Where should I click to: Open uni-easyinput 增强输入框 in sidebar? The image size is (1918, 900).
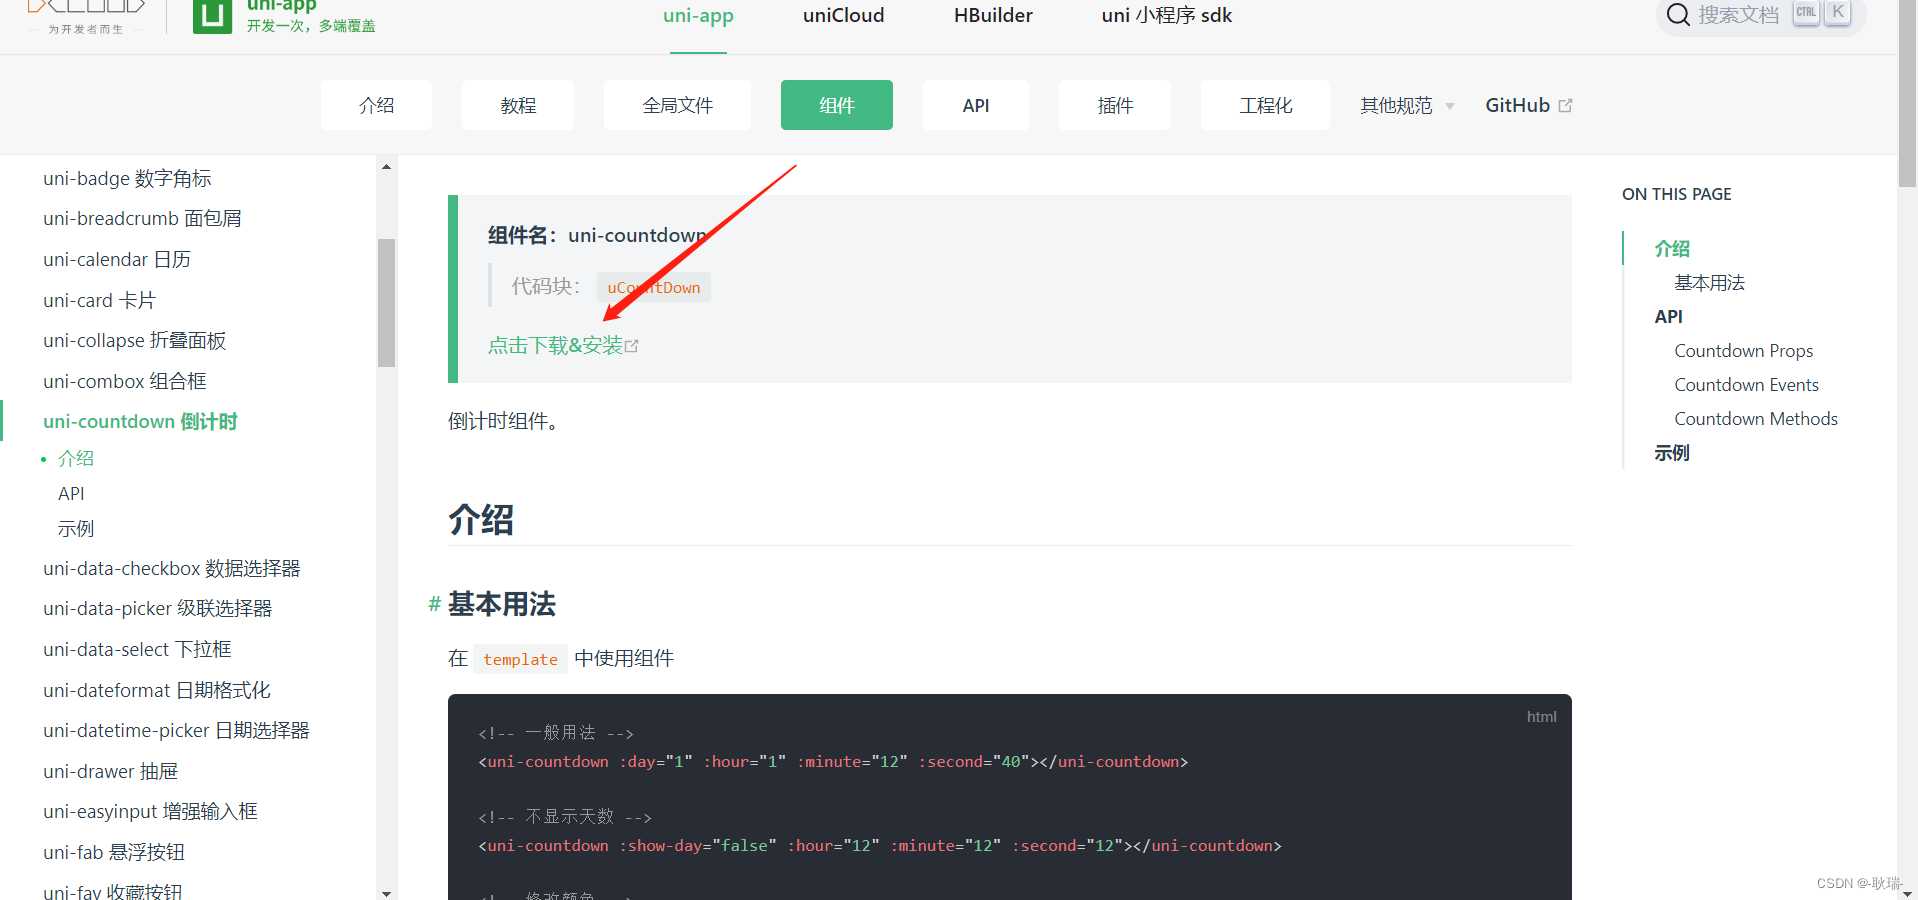click(150, 811)
